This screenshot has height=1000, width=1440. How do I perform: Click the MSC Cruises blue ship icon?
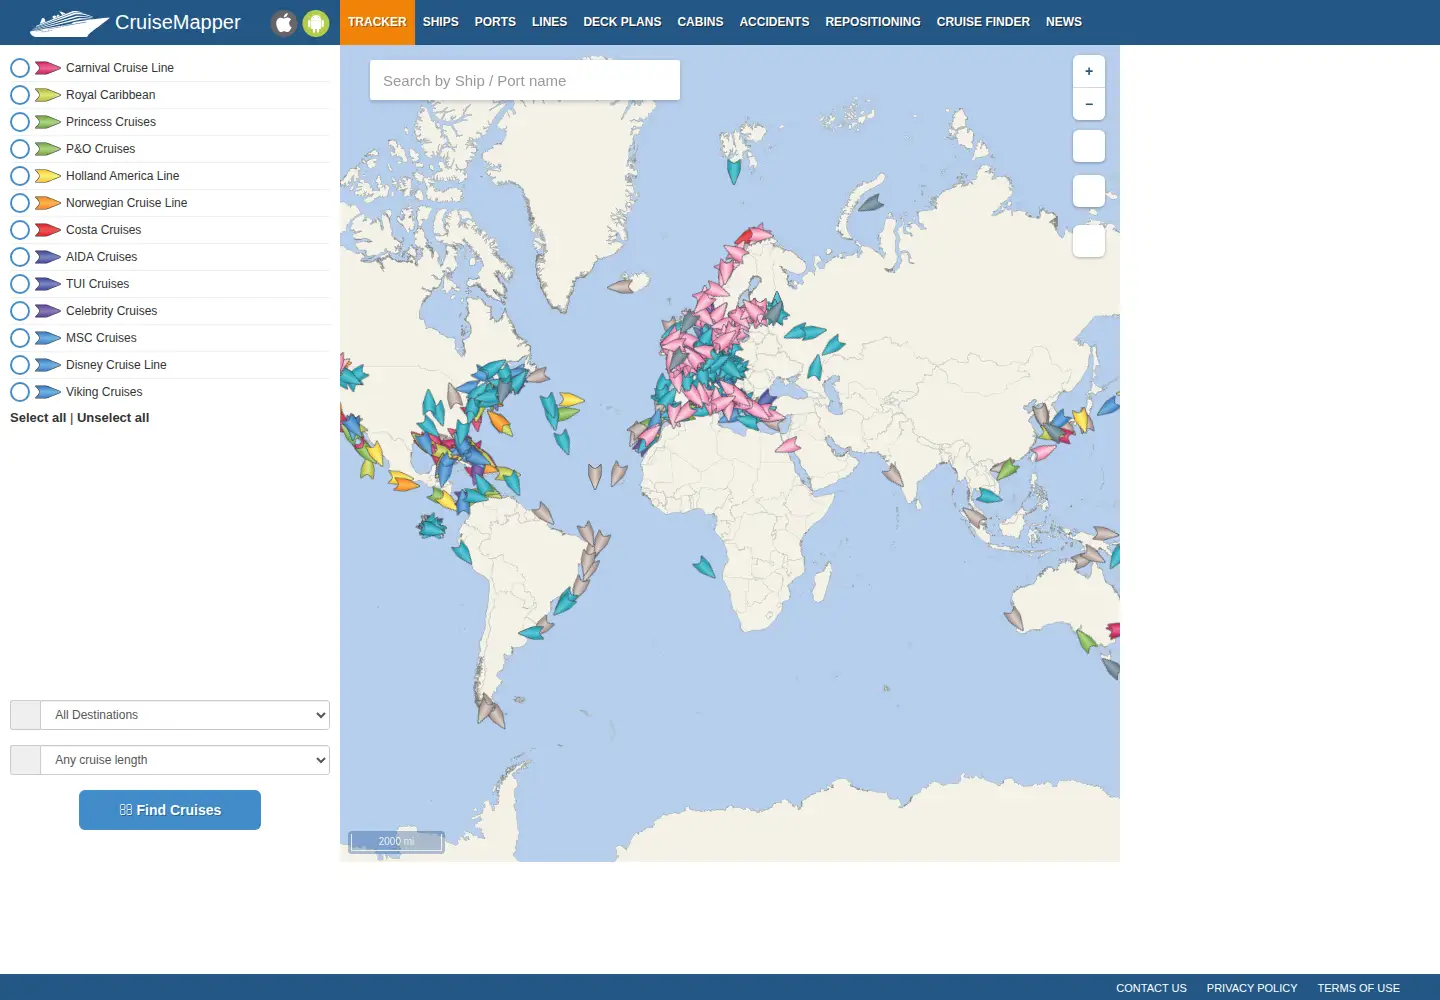click(x=48, y=338)
